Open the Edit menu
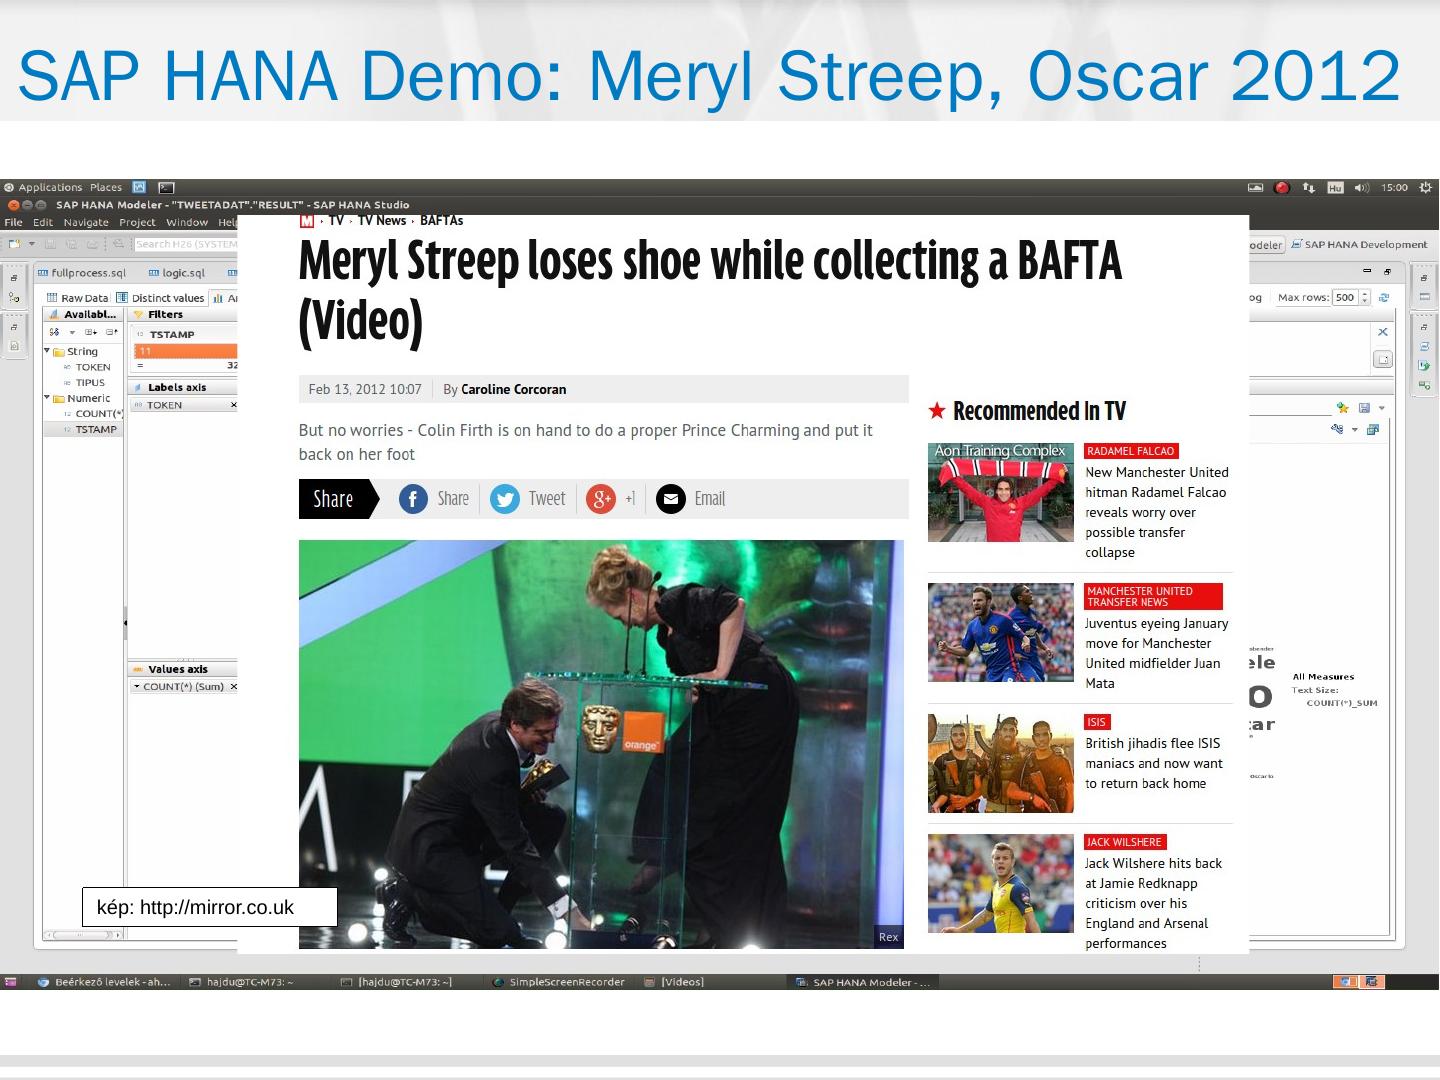 pos(43,222)
